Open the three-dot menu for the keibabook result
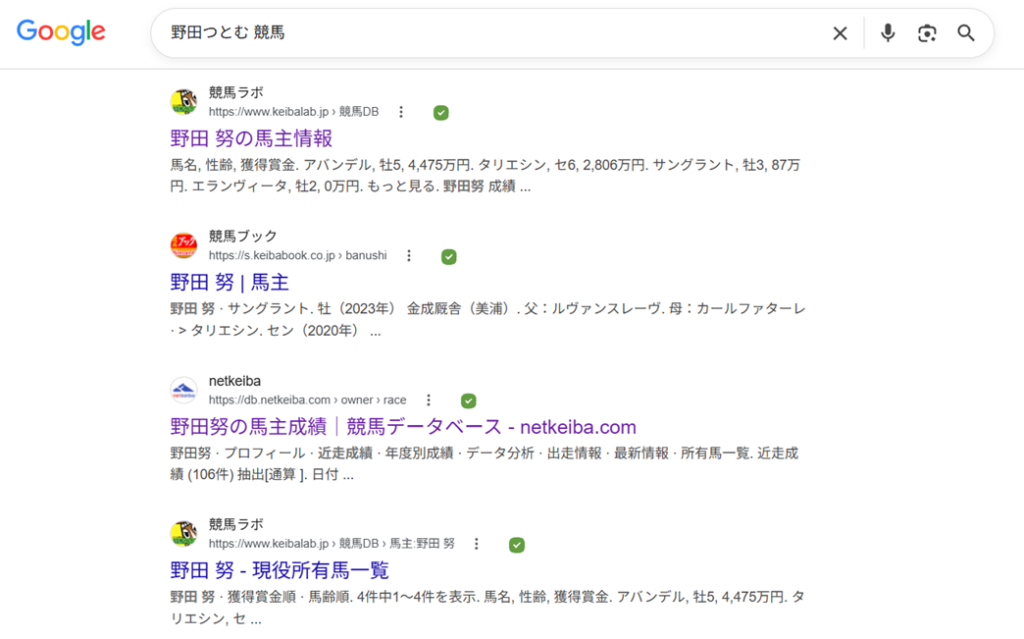The image size is (1024, 639). coord(409,255)
